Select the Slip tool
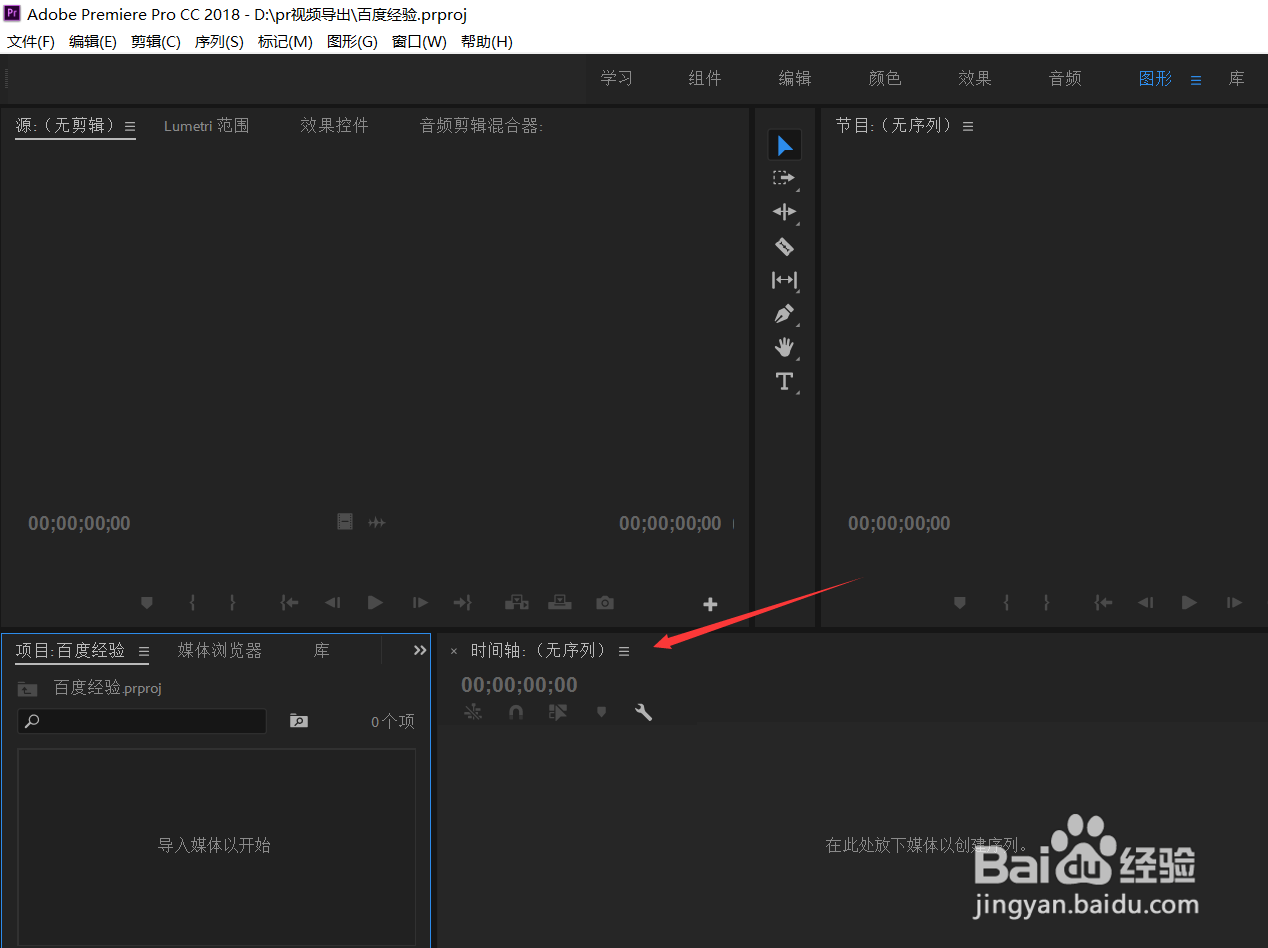 tap(784, 280)
